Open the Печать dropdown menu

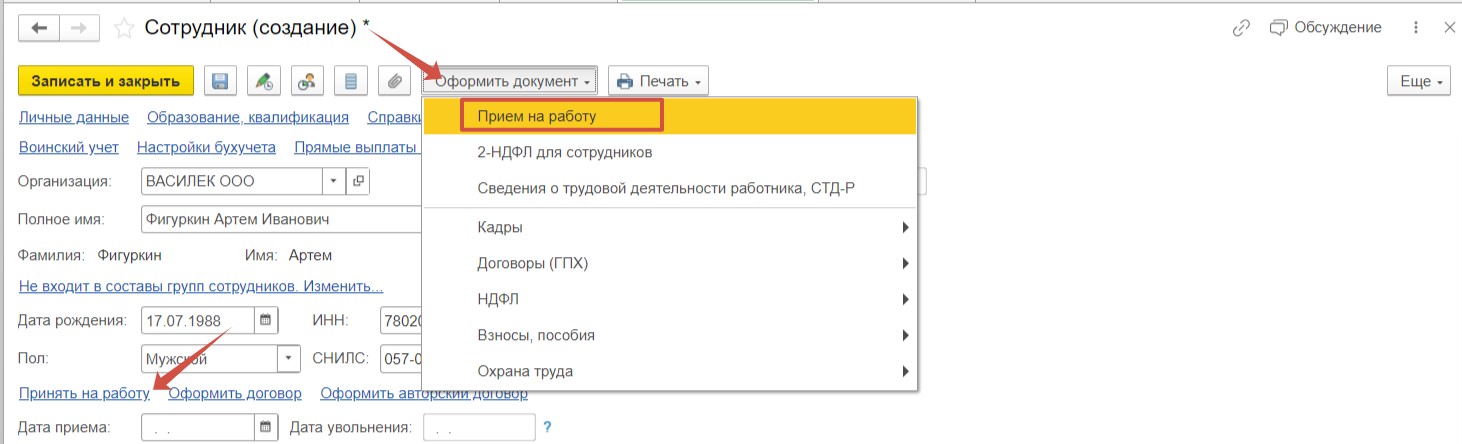click(x=658, y=81)
